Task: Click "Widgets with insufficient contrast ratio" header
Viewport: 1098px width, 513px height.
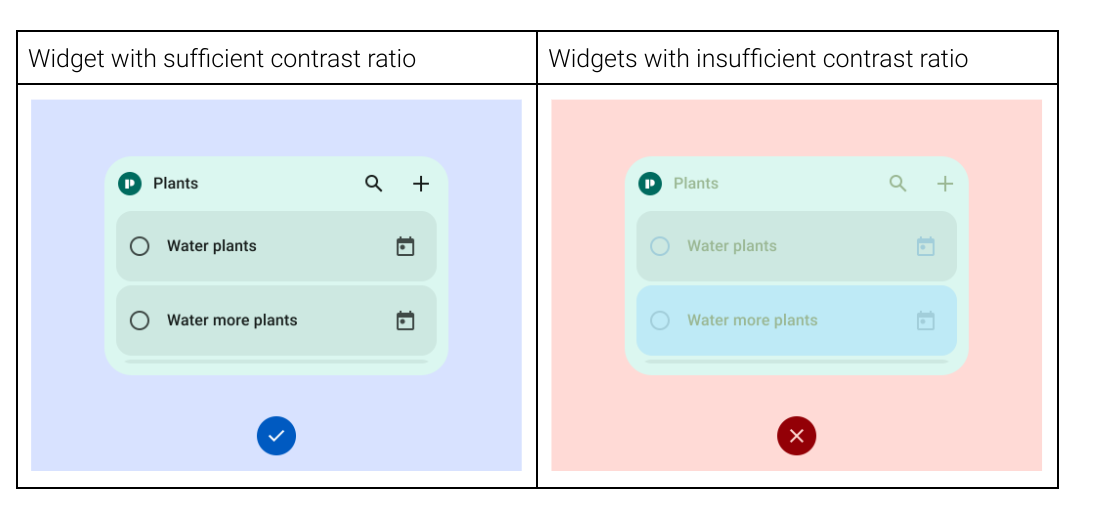Action: pyautogui.click(x=758, y=59)
